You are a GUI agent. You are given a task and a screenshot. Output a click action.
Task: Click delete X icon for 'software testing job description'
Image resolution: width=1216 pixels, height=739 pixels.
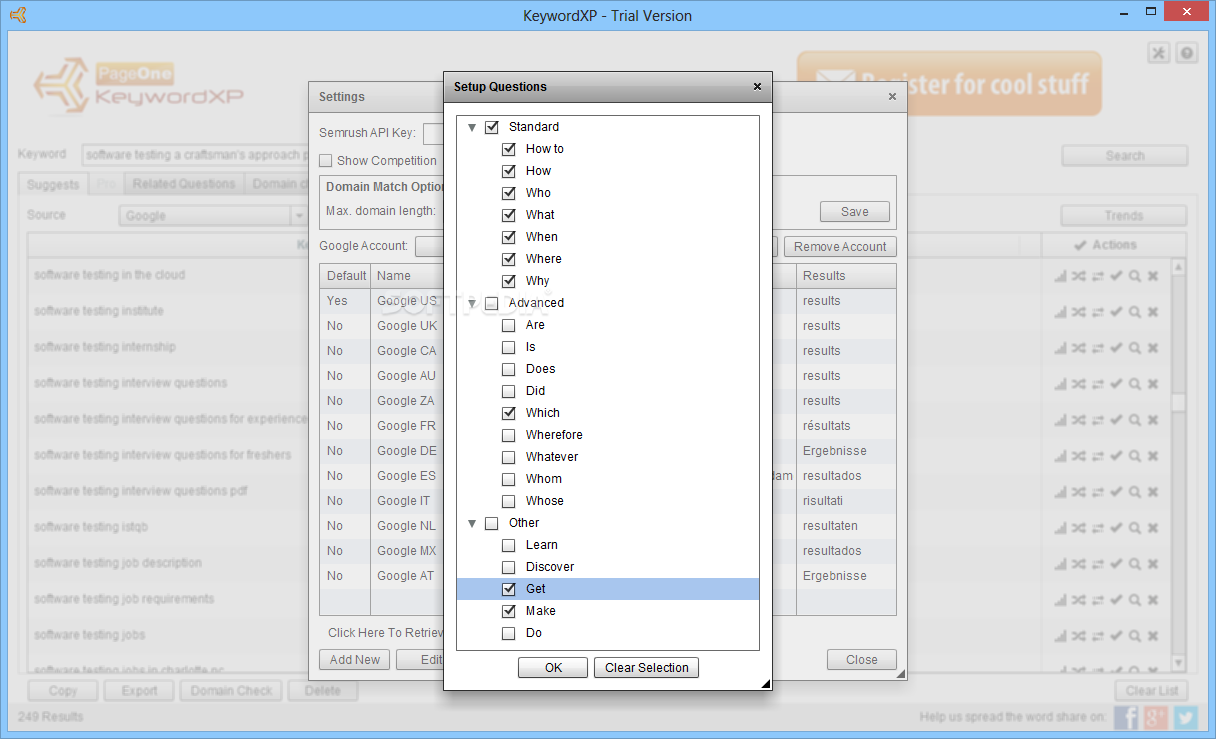pyautogui.click(x=1153, y=564)
